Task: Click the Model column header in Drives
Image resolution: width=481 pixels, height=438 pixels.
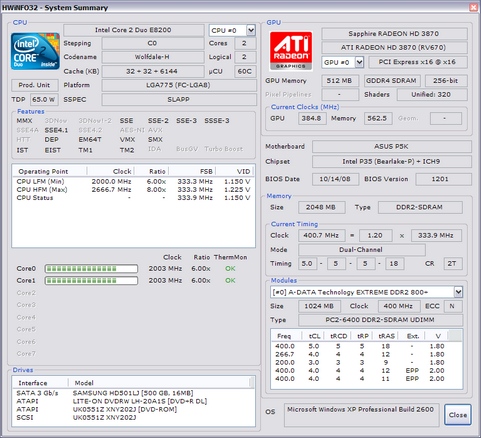Action: pos(160,383)
